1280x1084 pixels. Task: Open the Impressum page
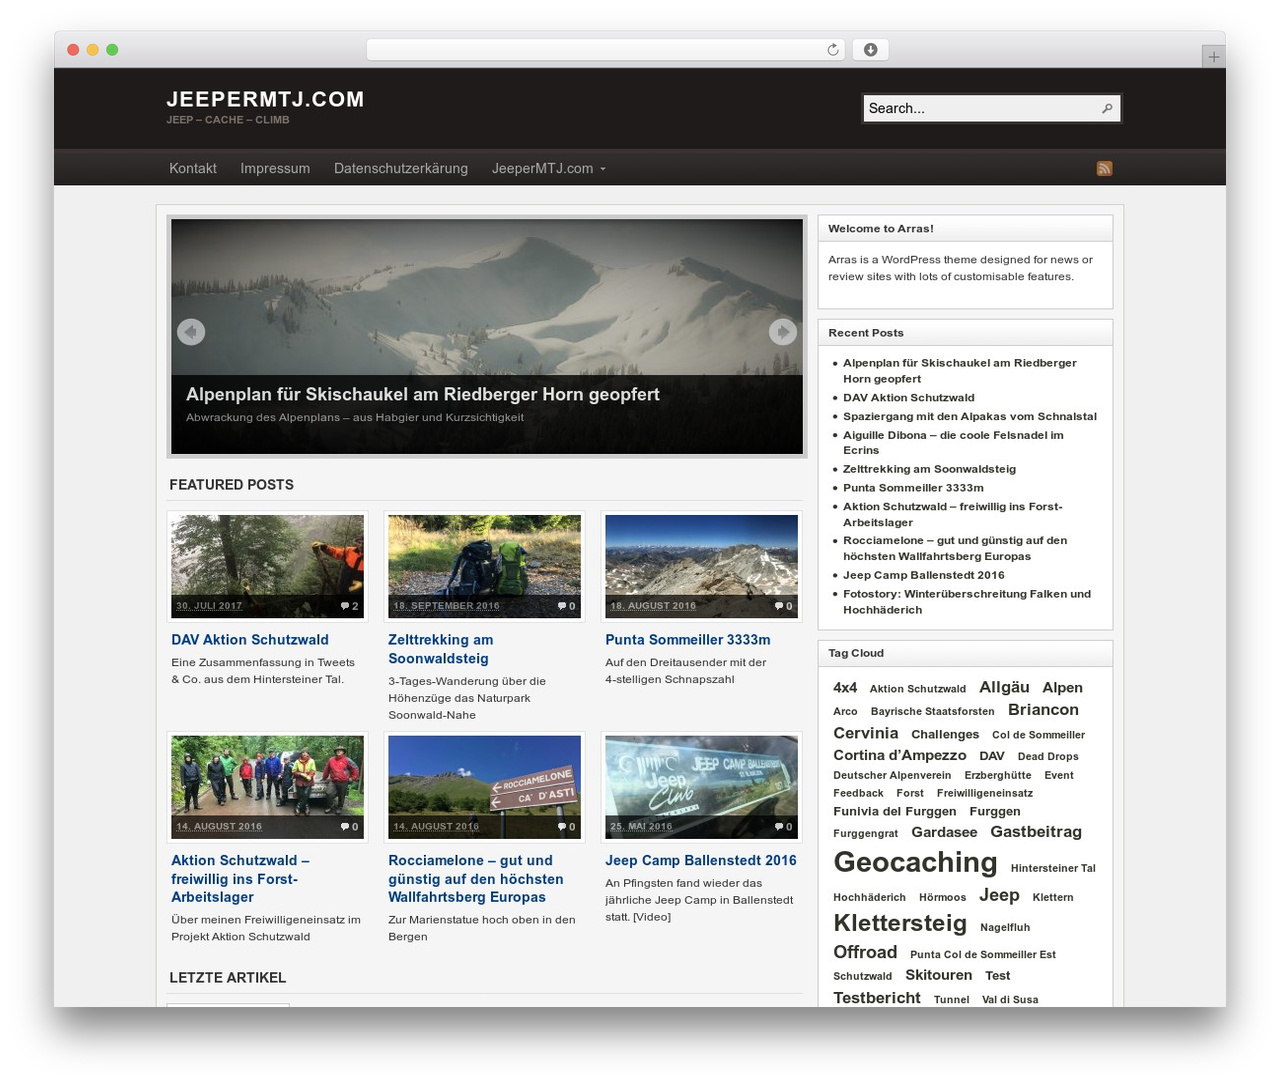[x=275, y=168]
